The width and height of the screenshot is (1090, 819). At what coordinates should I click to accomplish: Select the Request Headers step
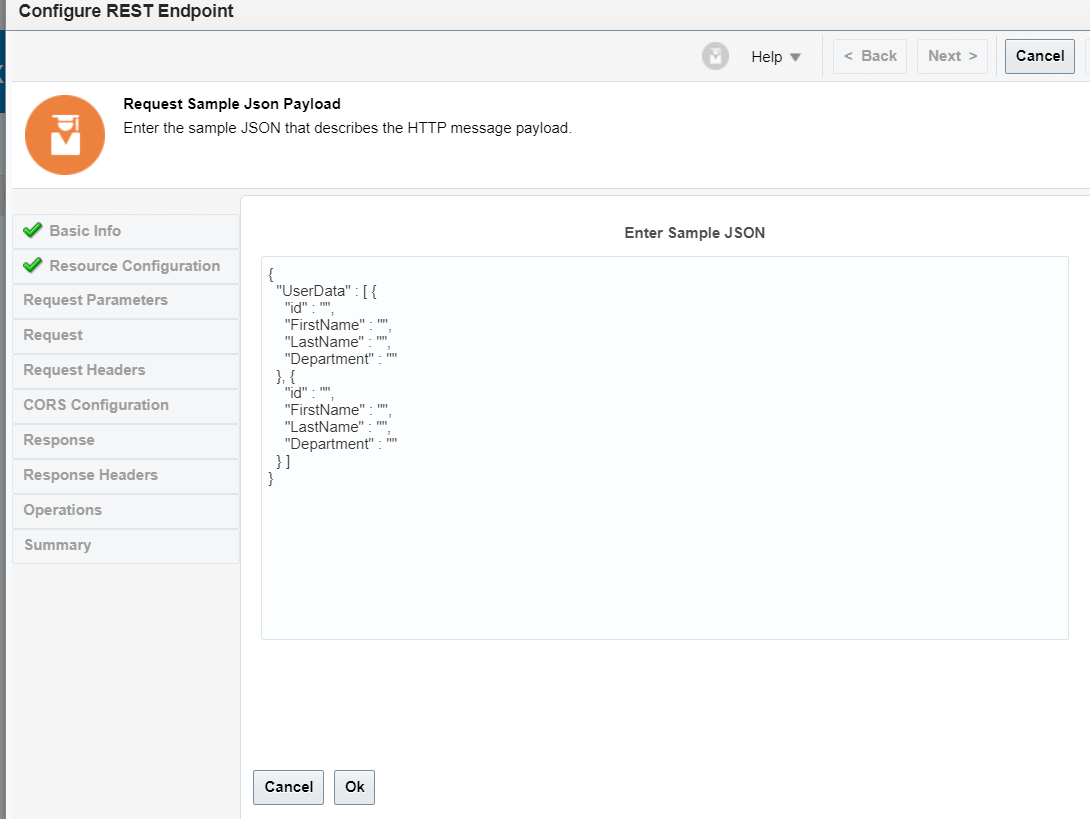pos(84,370)
